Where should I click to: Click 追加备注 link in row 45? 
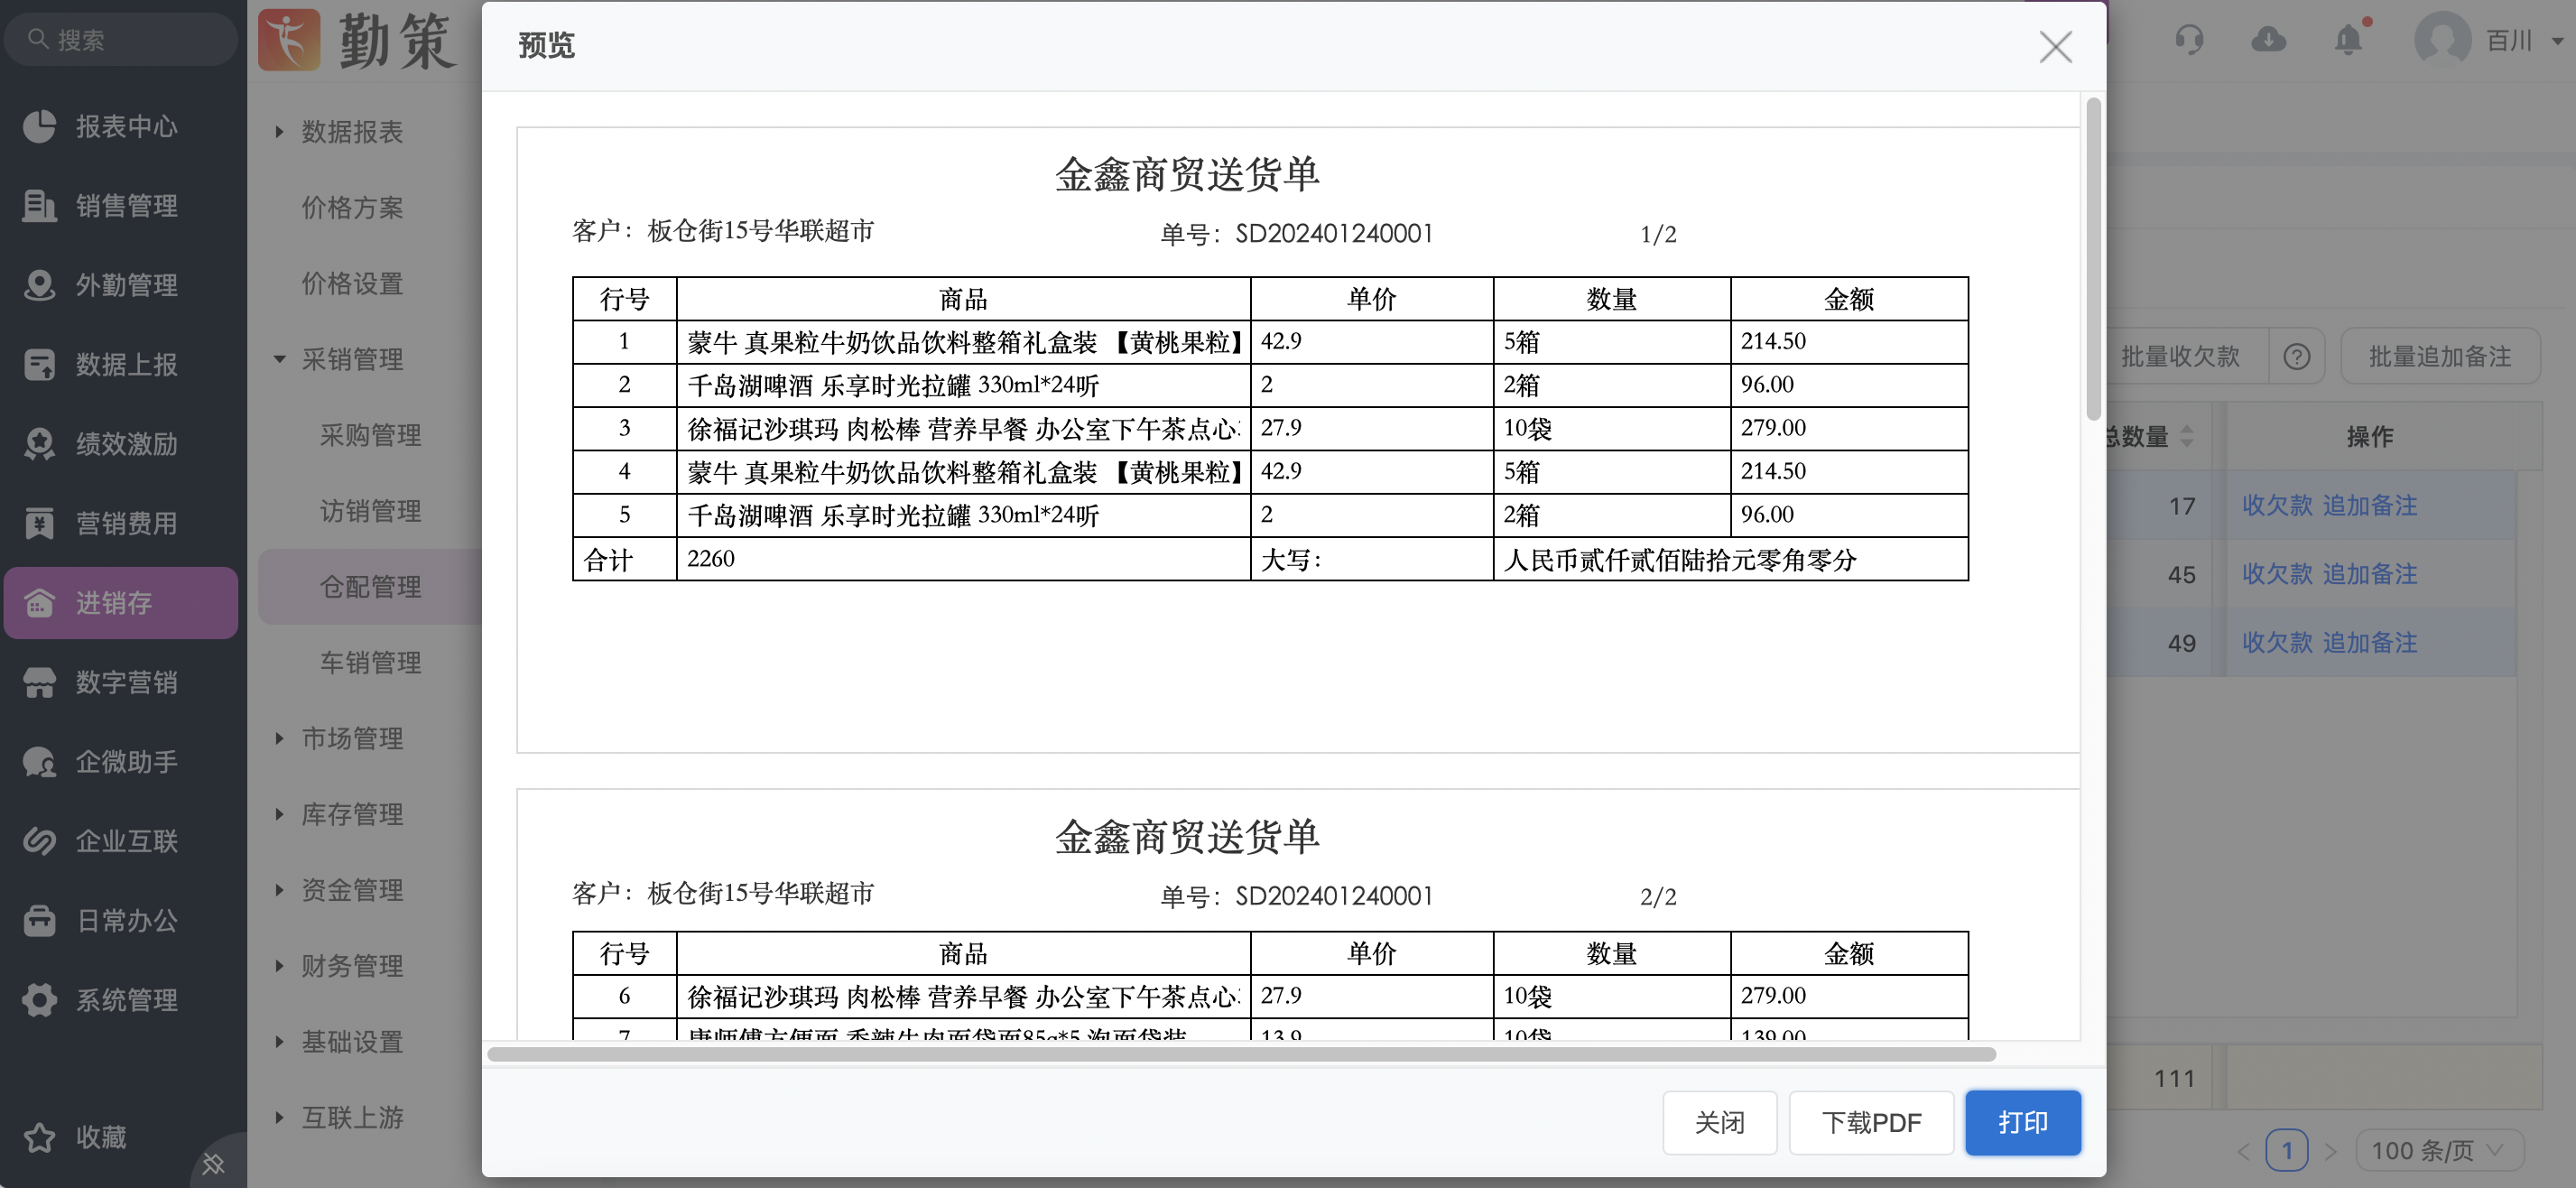click(2369, 574)
